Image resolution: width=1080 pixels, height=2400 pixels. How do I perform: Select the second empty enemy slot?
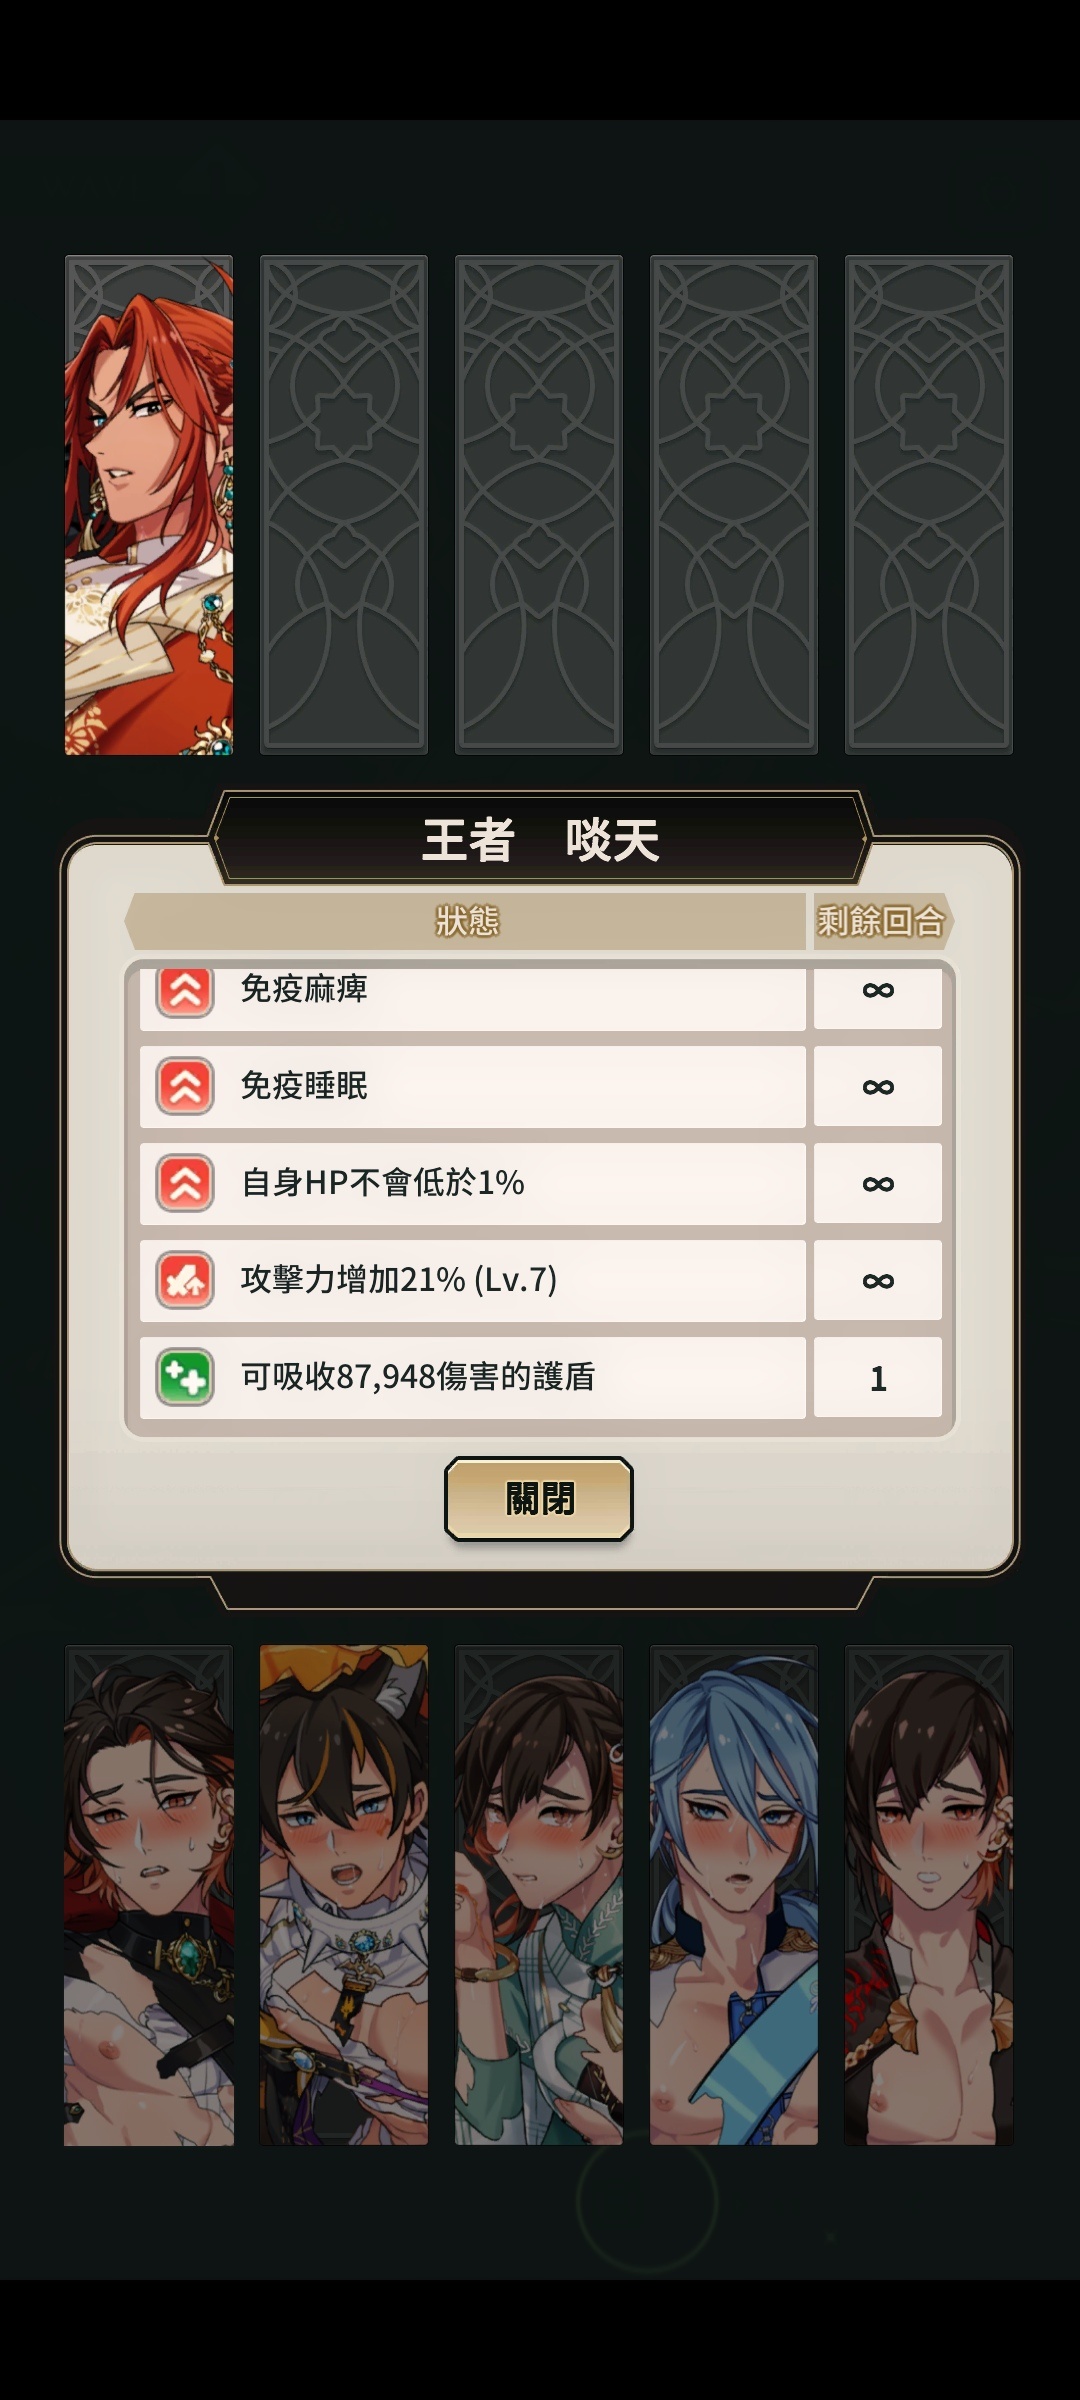(344, 505)
